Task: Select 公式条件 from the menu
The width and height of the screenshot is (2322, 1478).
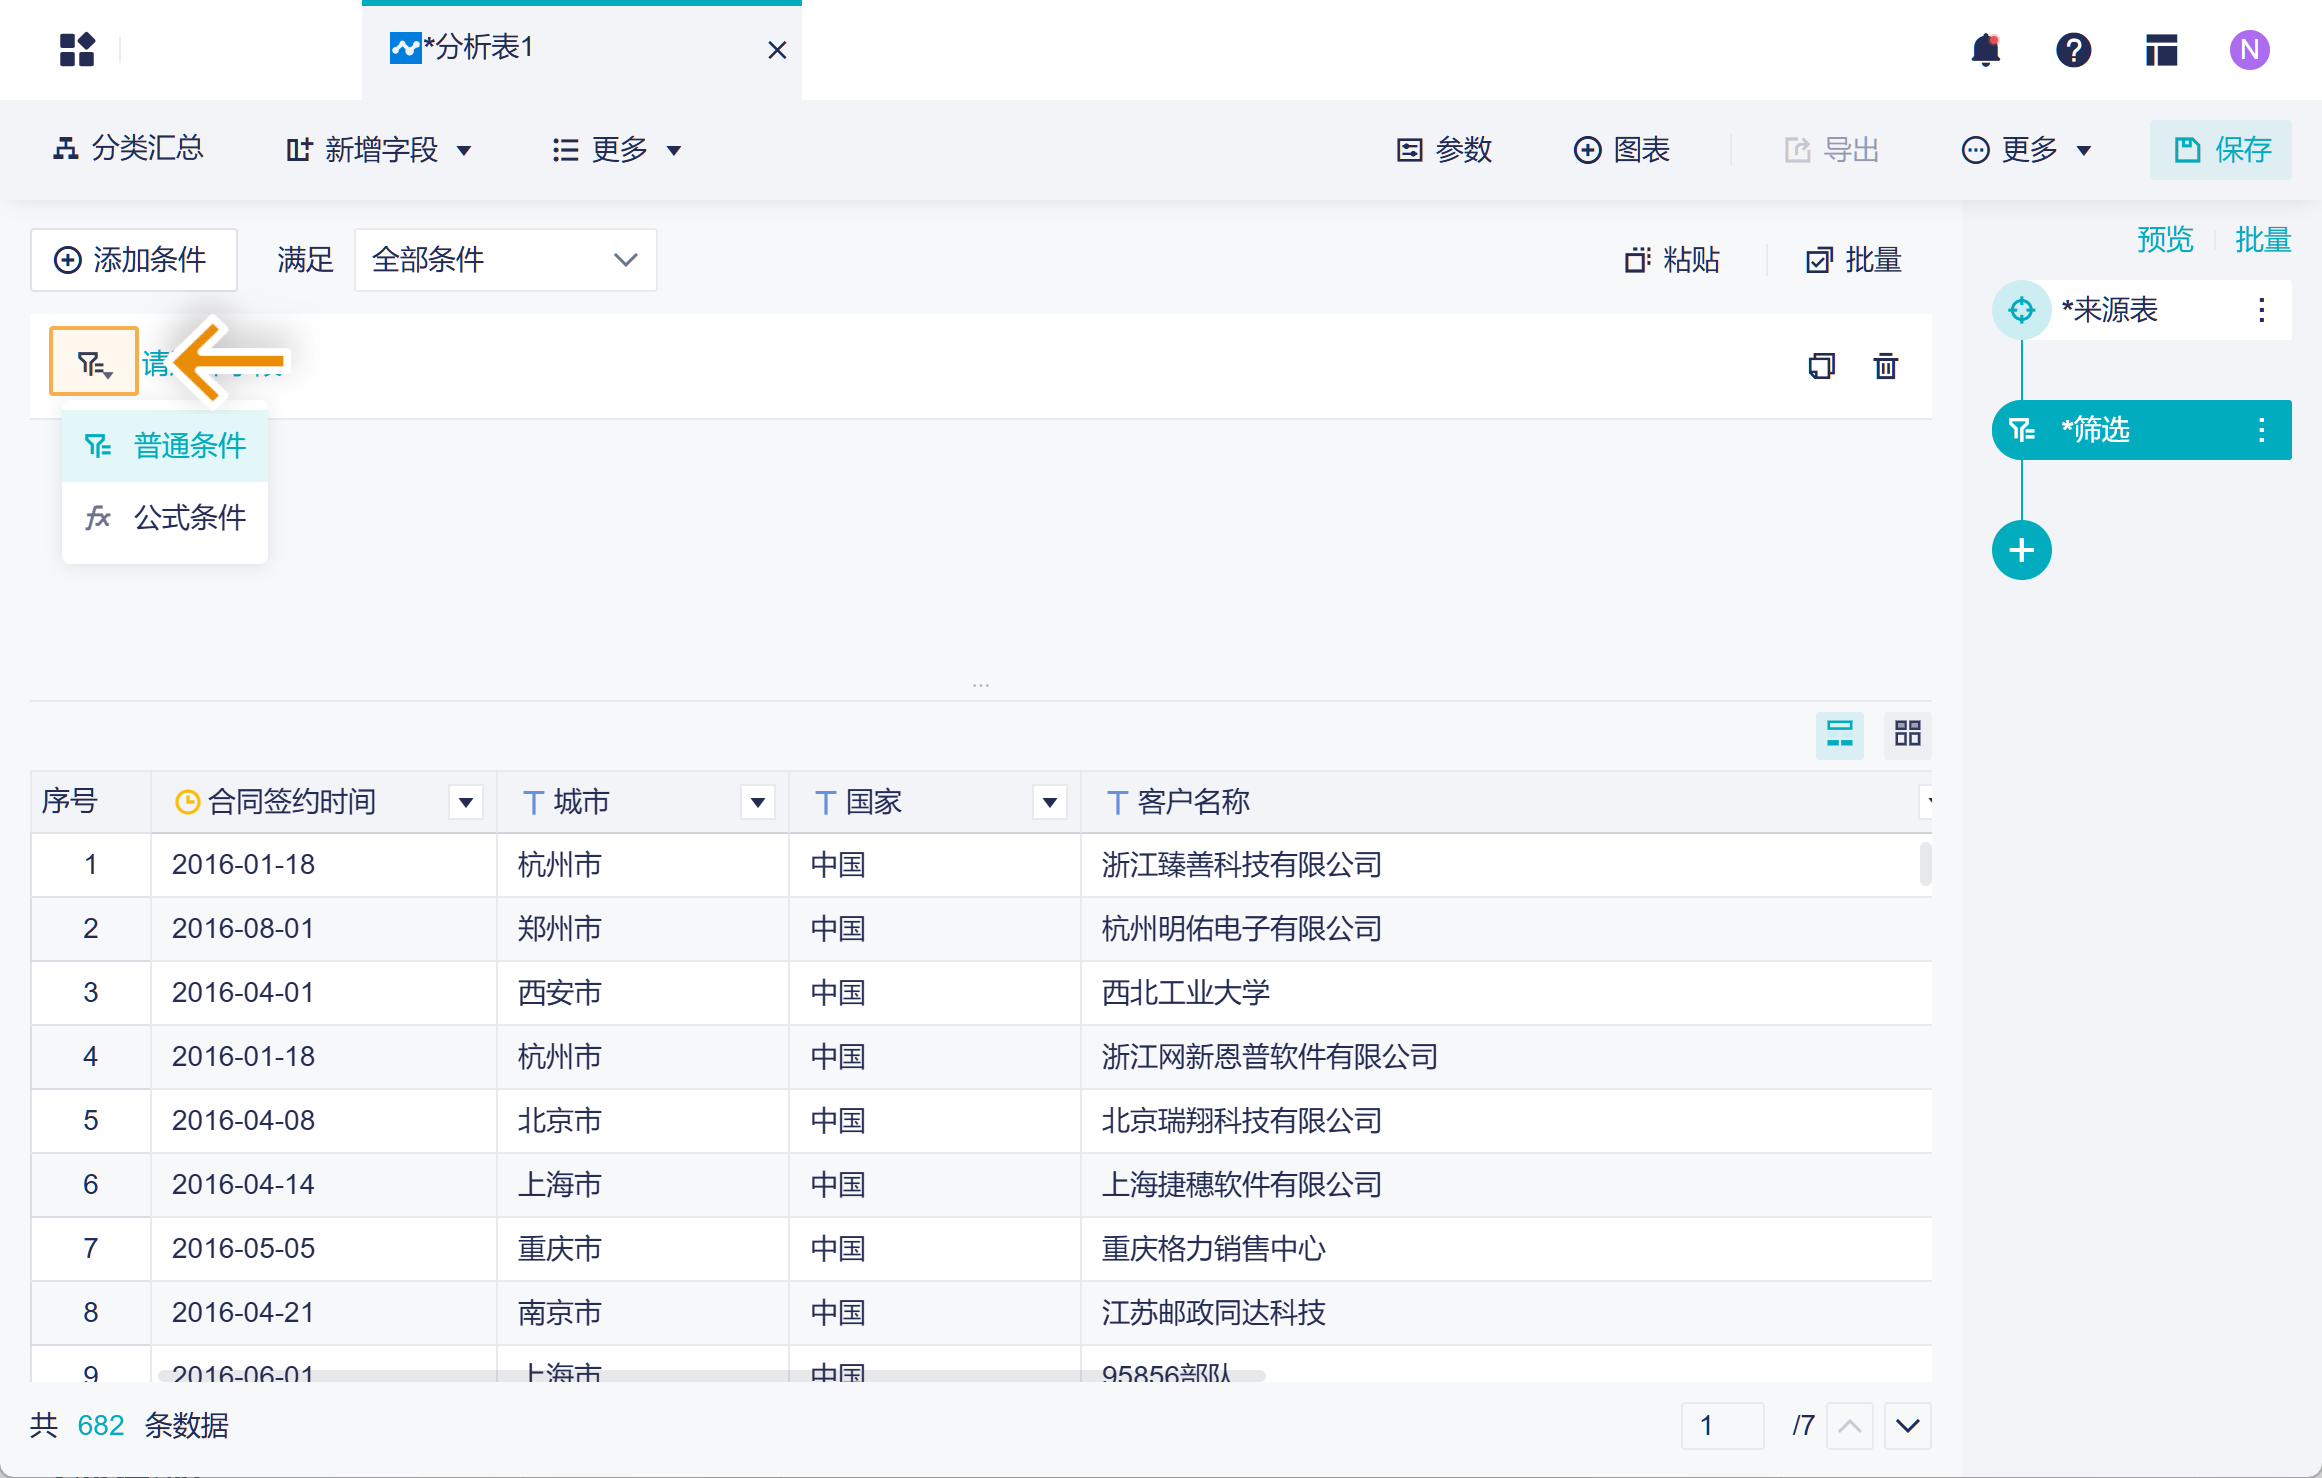Action: coord(165,518)
